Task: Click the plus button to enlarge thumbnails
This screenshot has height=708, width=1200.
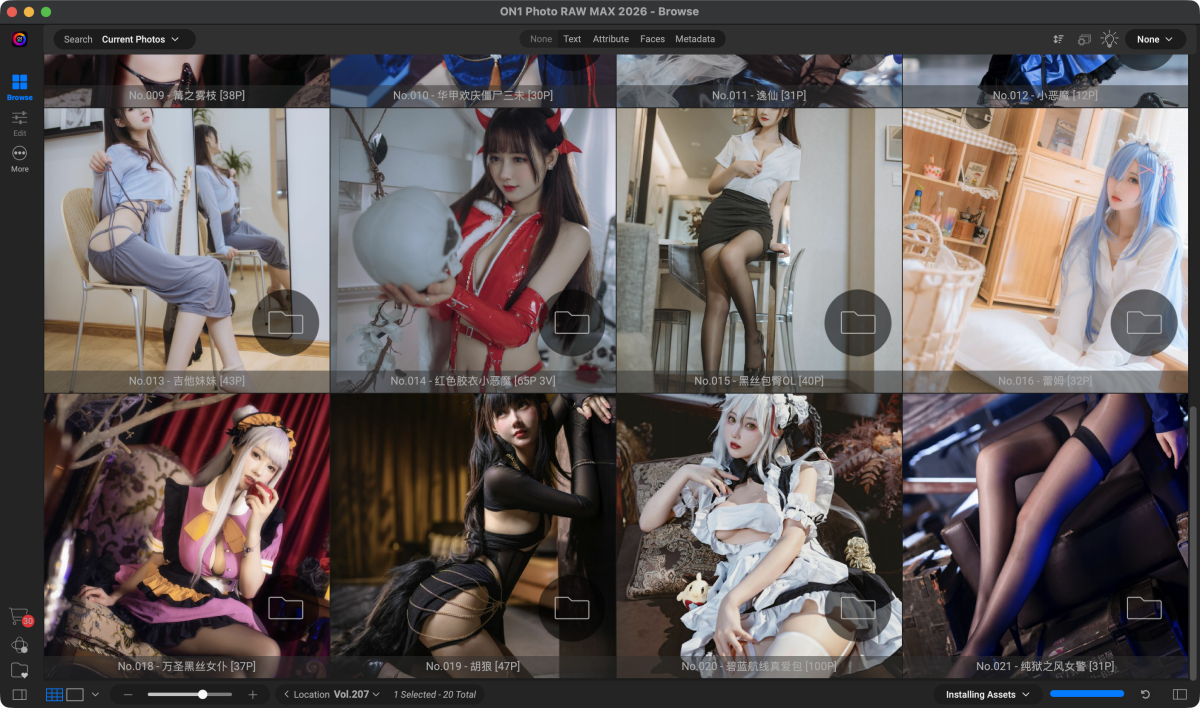Action: pos(253,694)
